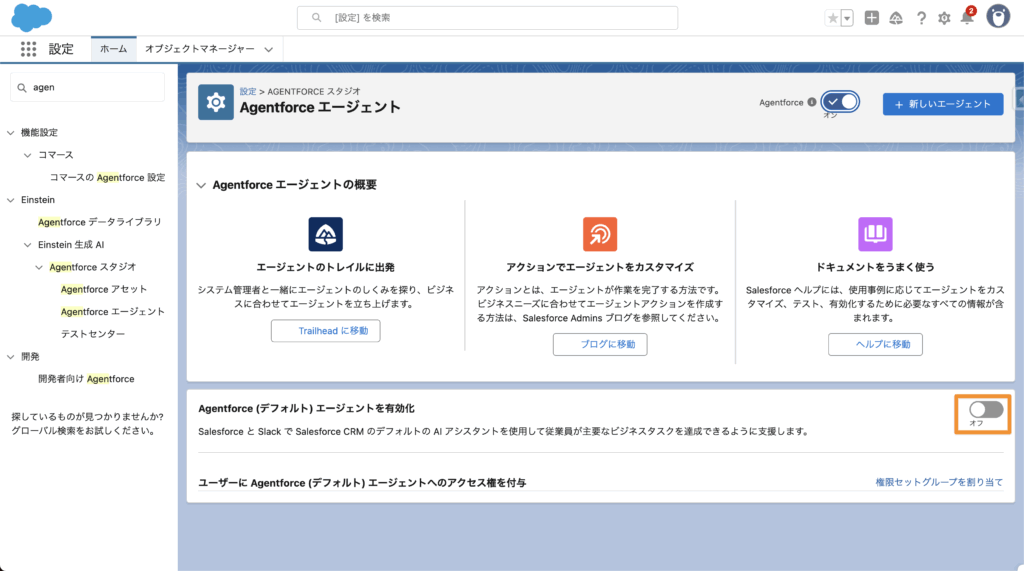Viewport: 1024px width, 571px height.
Task: Click the 設定 breadcrumb link
Action: (248, 91)
